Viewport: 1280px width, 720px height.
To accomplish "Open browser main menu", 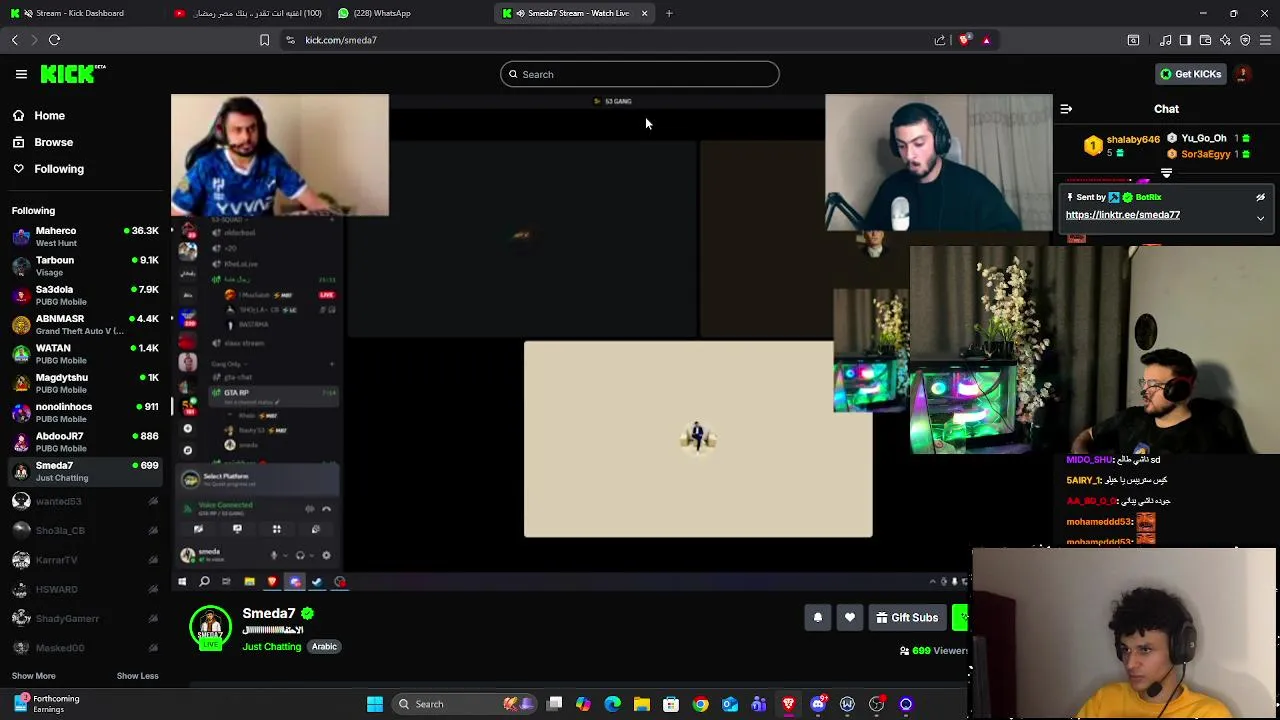I will pyautogui.click(x=1266, y=40).
